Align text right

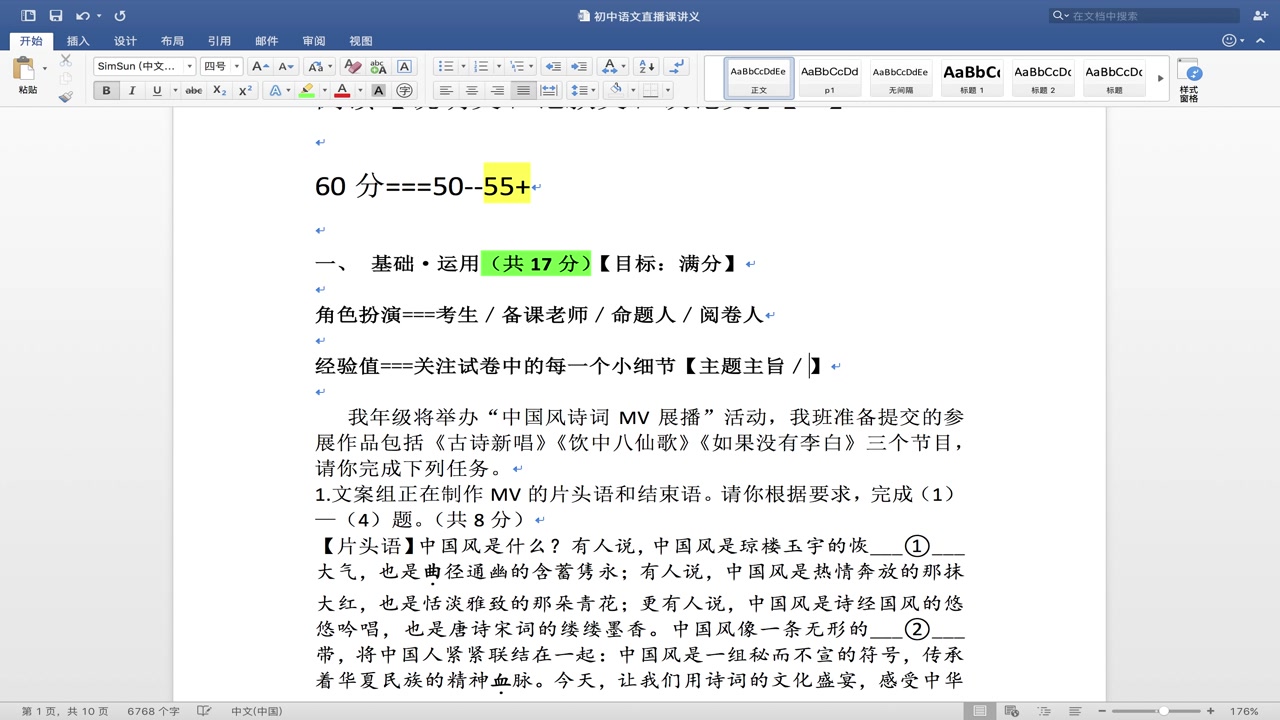497,90
